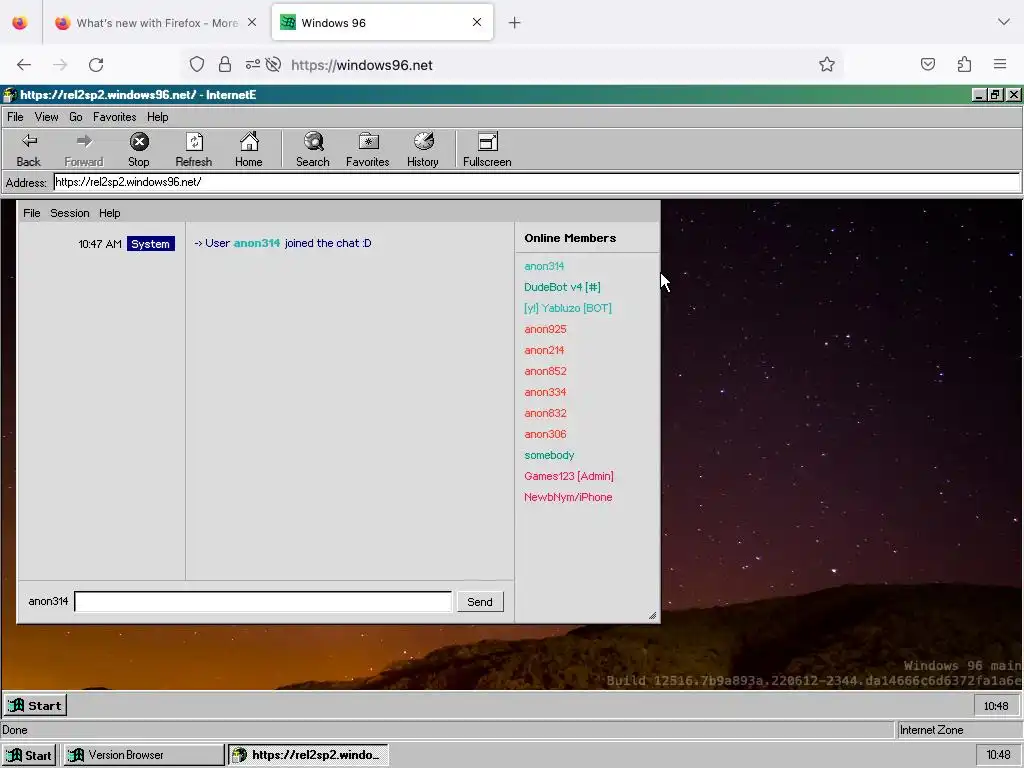This screenshot has width=1024, height=768.
Task: Select member anon214
Action: [544, 350]
